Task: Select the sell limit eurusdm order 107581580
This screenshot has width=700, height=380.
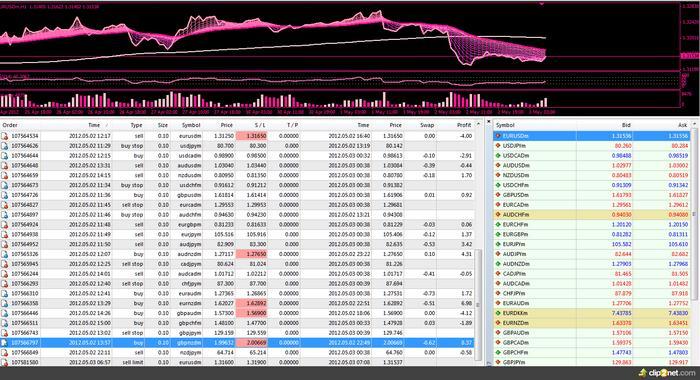Action: pos(237,362)
